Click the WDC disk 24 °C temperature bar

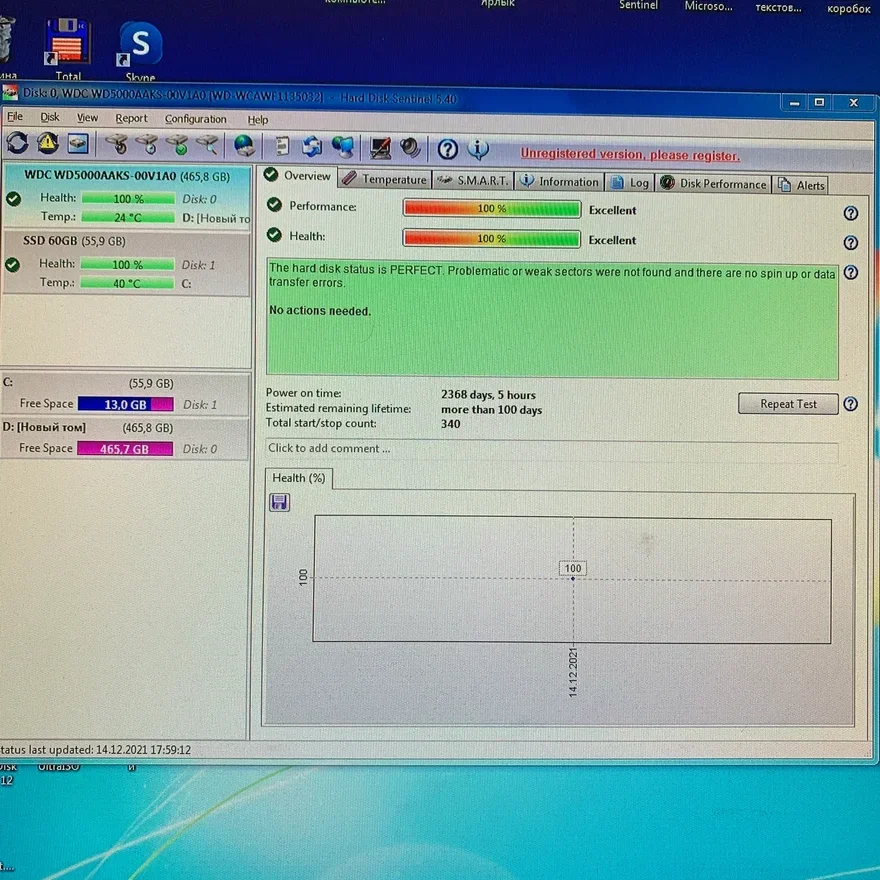coord(128,217)
